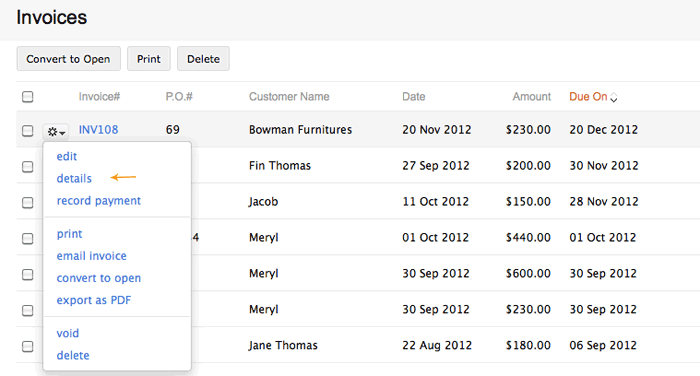Click the Delete toolbar button
Viewport: 700px width, 376px height.
[x=203, y=58]
